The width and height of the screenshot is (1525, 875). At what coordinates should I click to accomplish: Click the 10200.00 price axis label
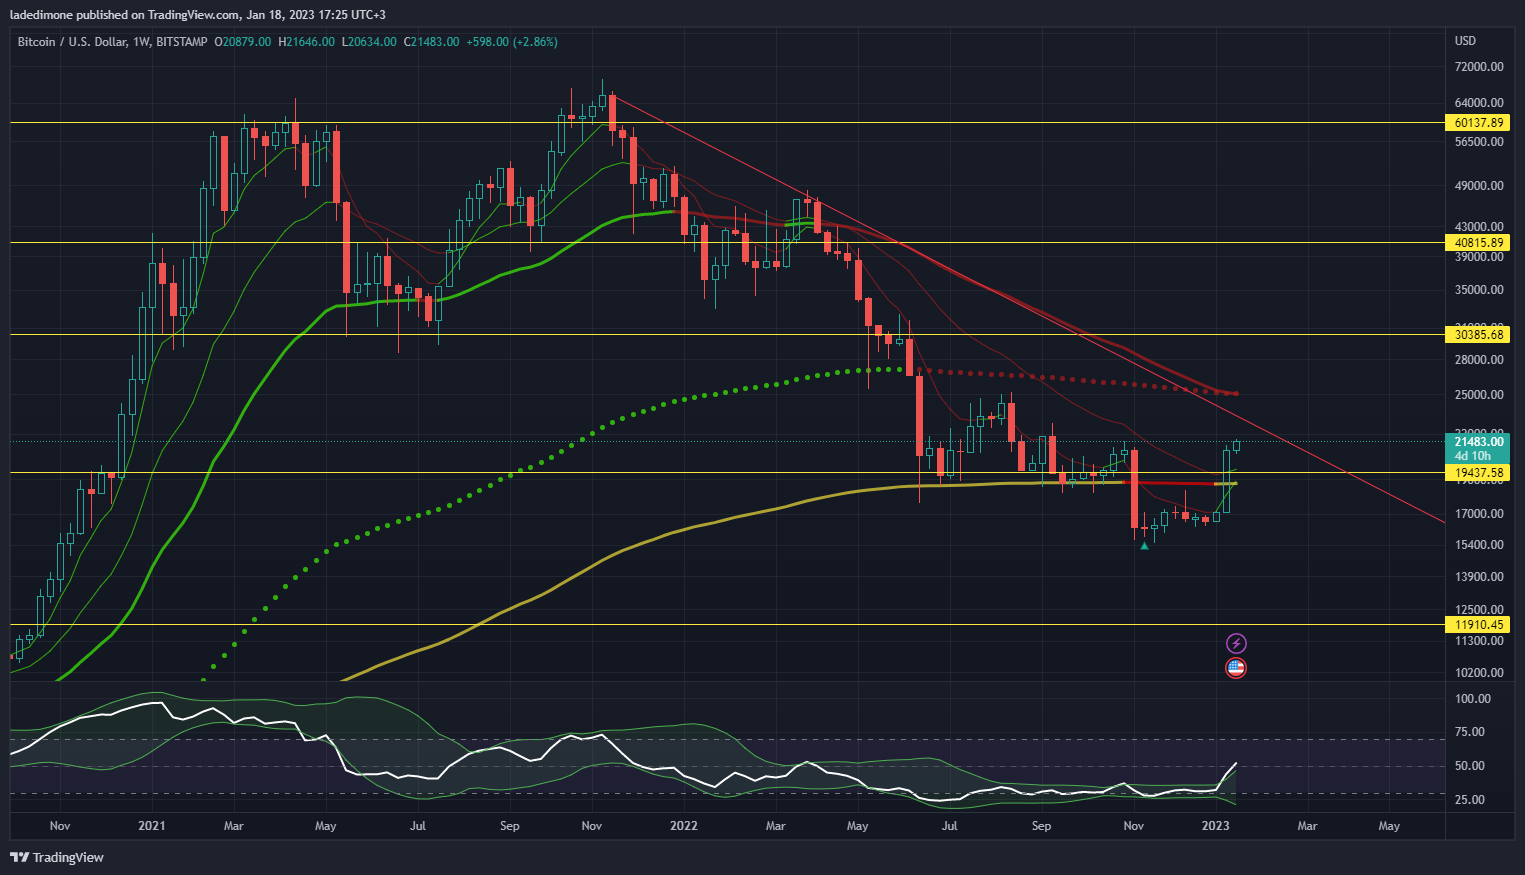point(1479,673)
